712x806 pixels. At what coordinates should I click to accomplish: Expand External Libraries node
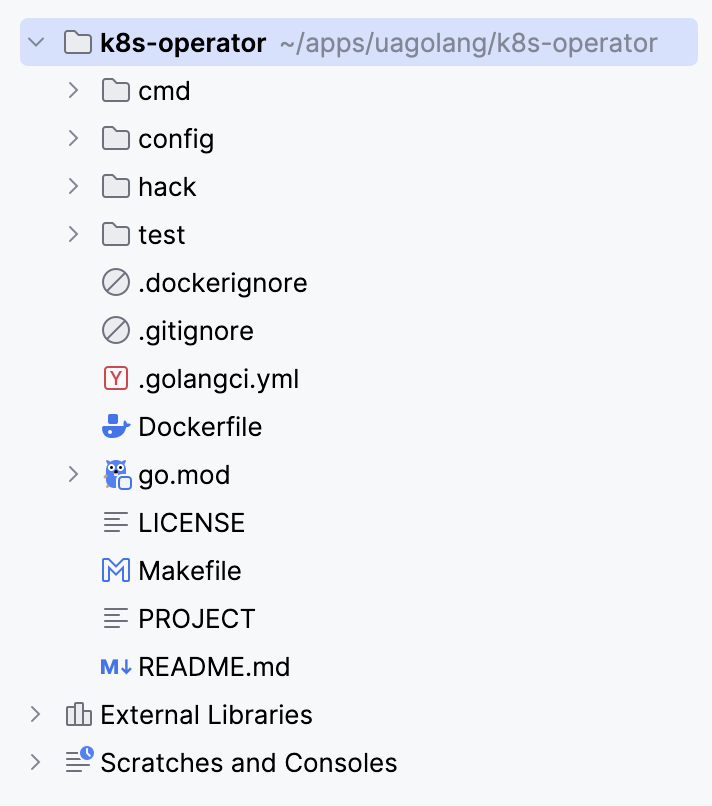35,715
